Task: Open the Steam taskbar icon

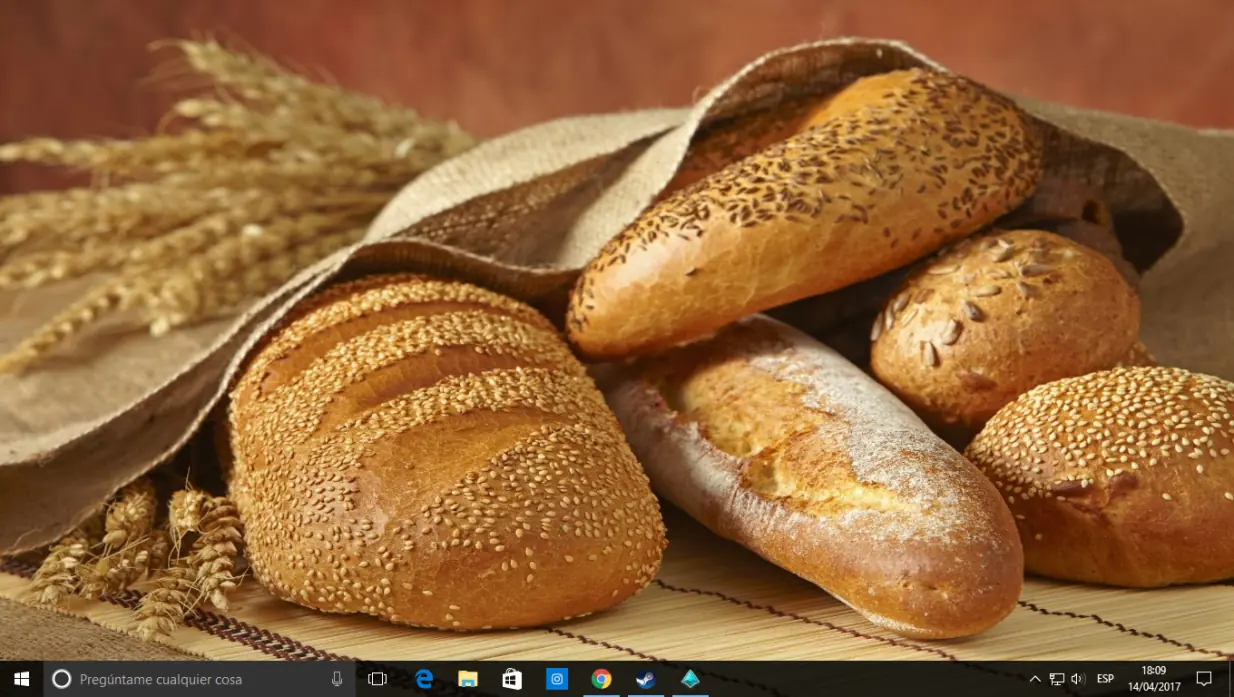Action: coord(646,679)
